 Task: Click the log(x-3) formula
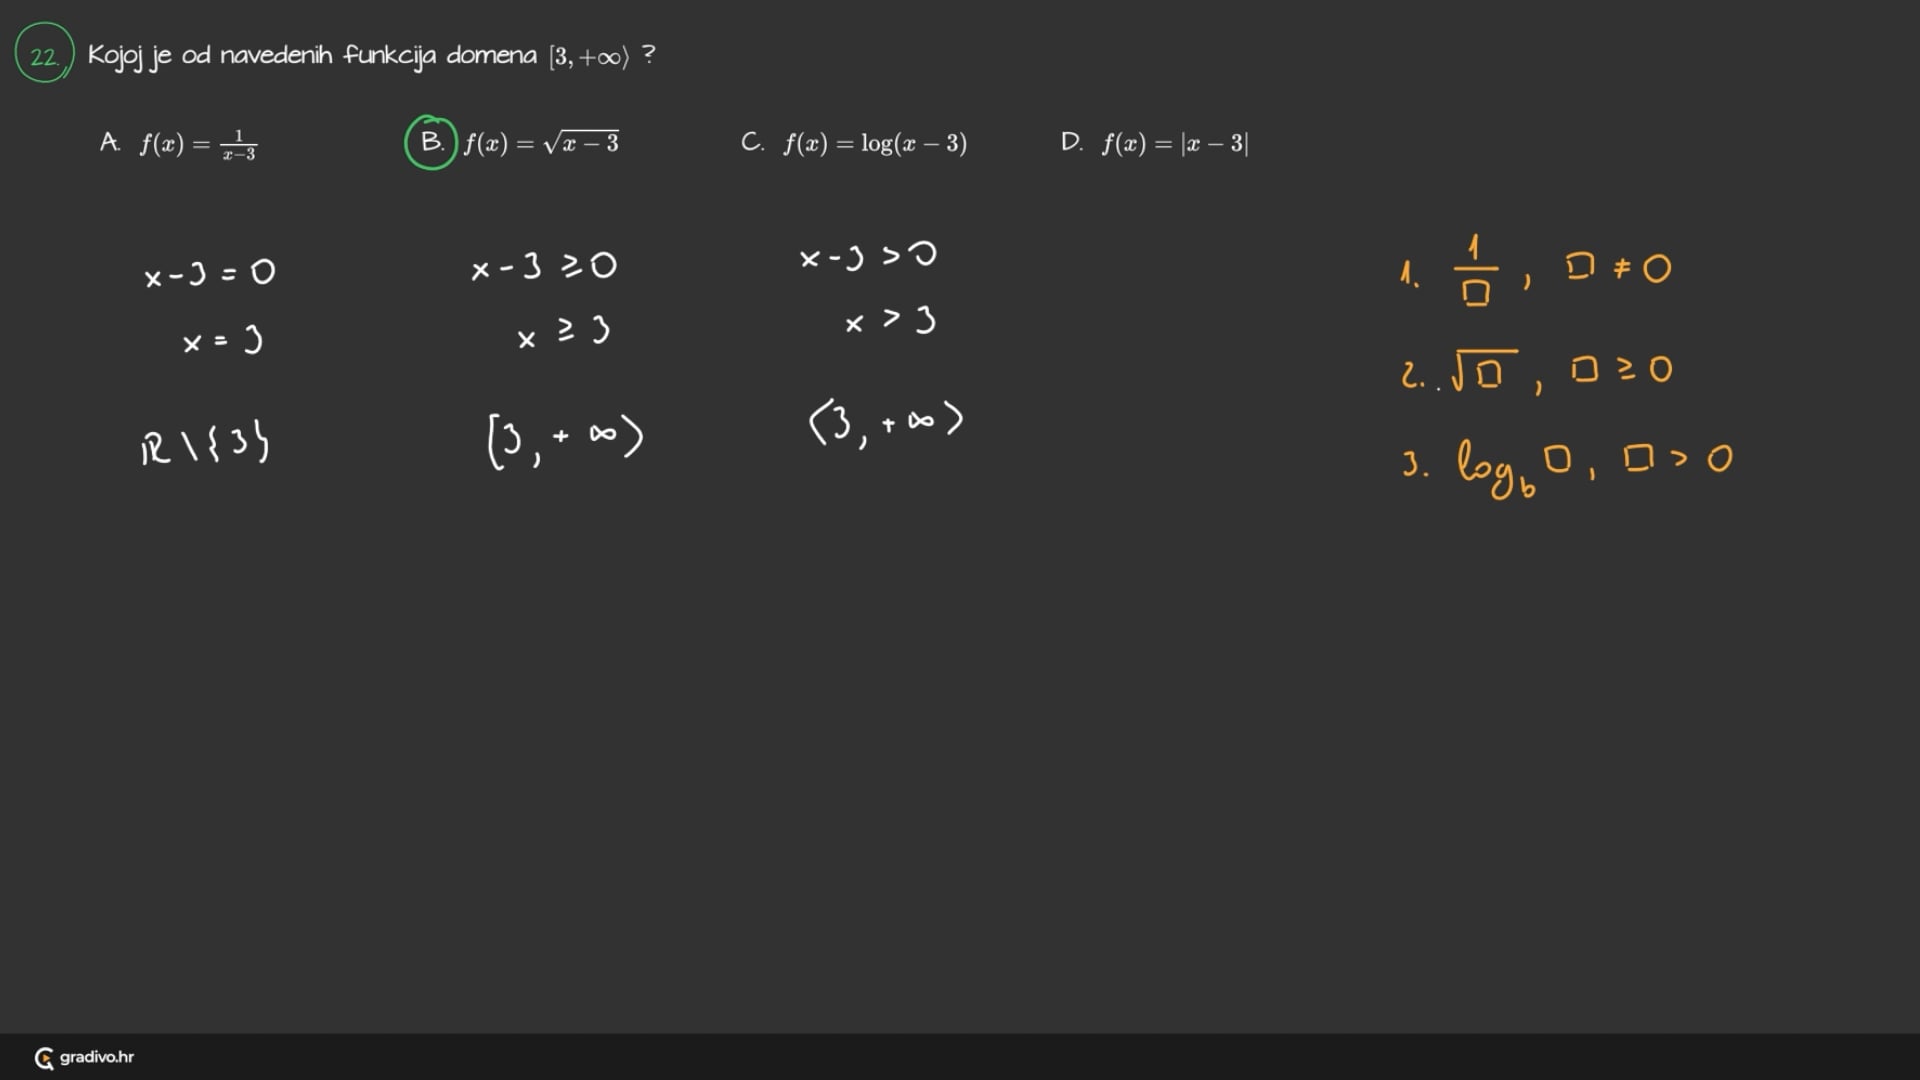coord(875,144)
